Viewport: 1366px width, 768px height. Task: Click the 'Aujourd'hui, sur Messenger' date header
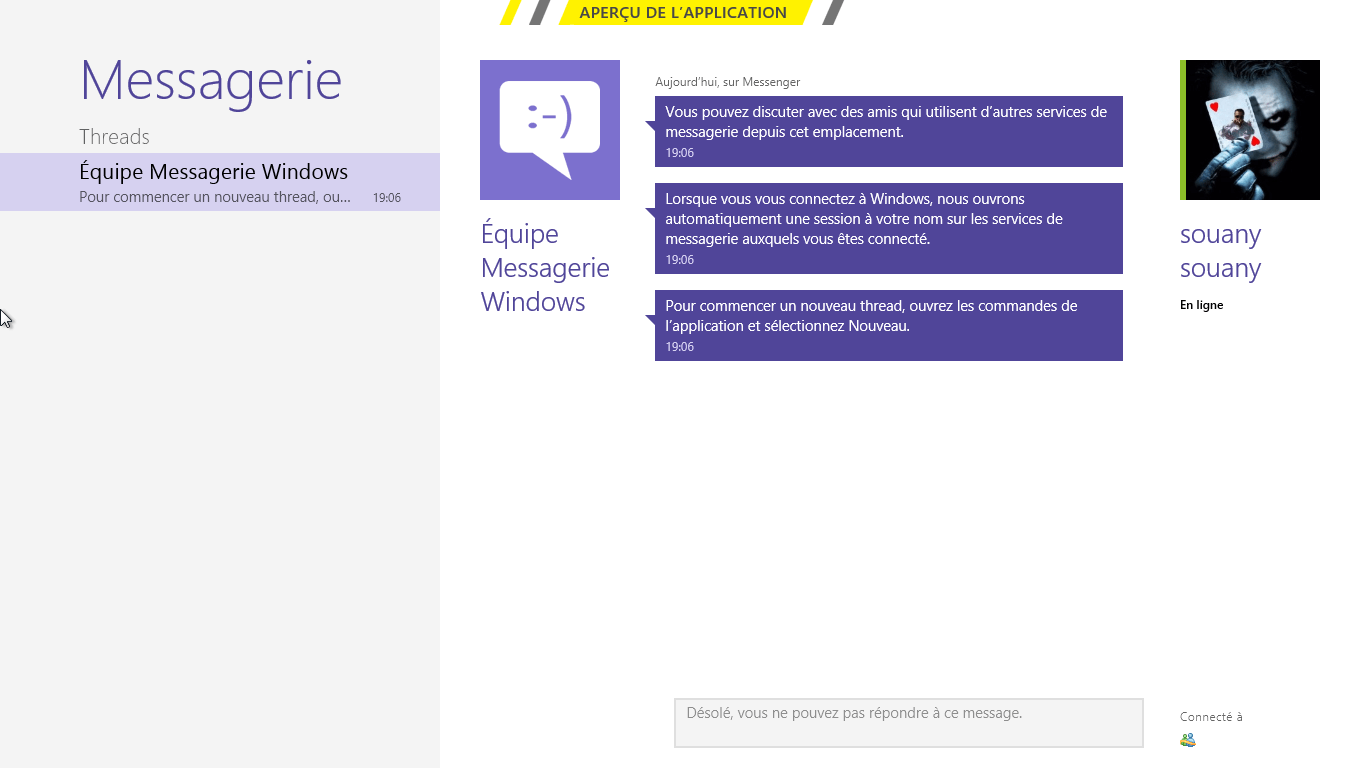pos(728,82)
